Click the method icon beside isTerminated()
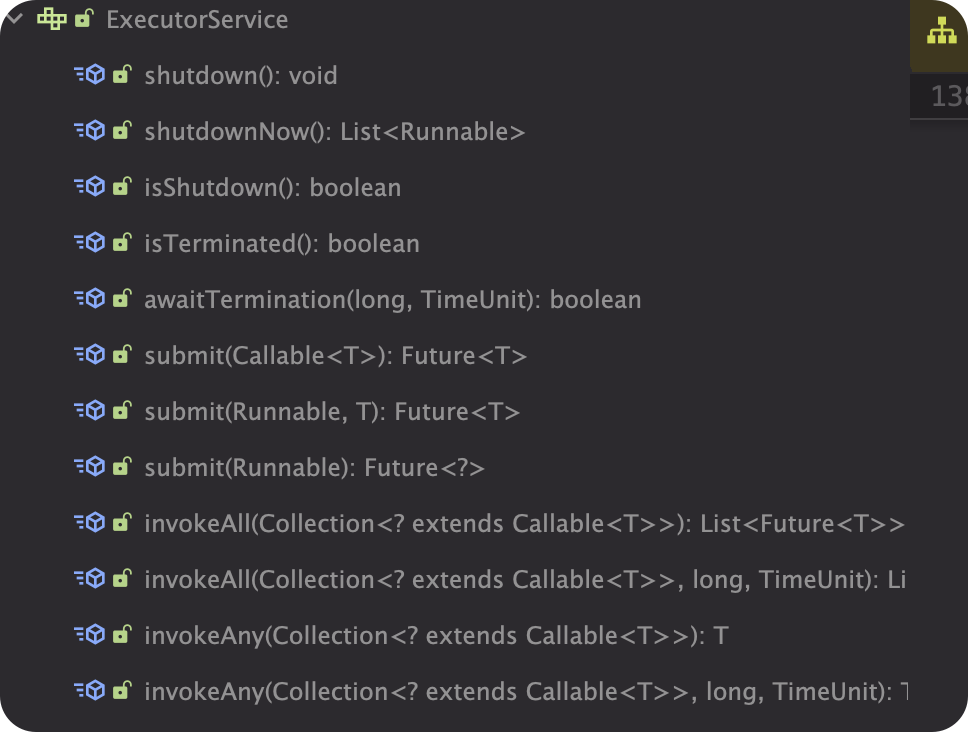968x732 pixels. 91,243
